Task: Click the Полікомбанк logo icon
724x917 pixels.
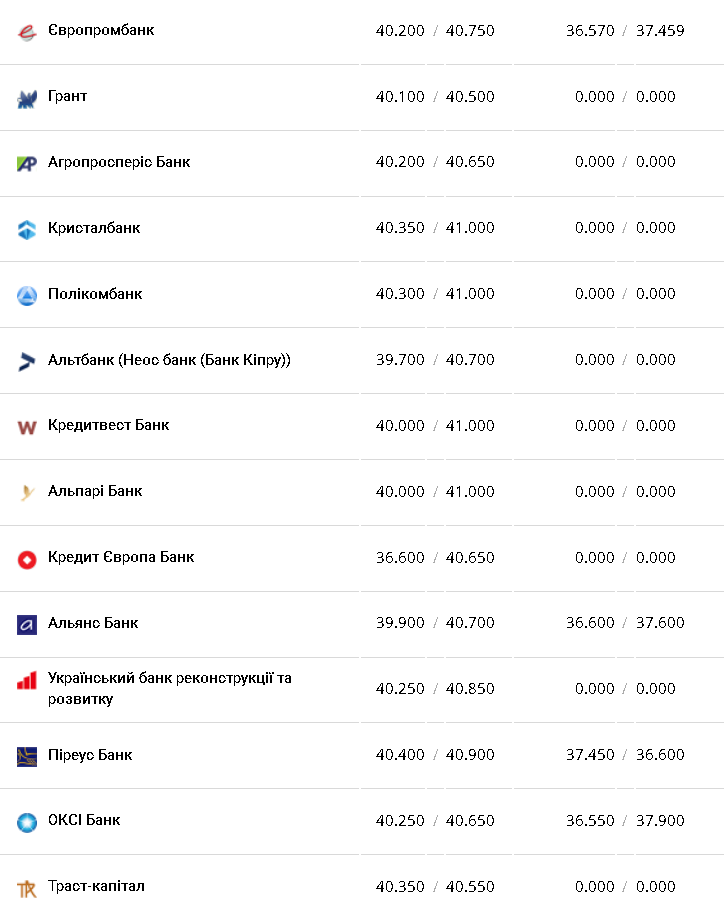Action: [27, 295]
